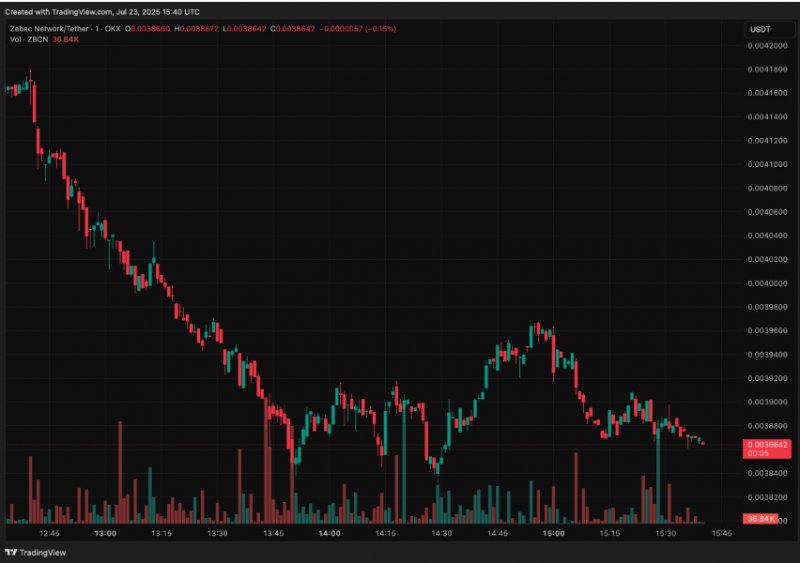The height and width of the screenshot is (563, 800).
Task: Select the 15:00 time axis label
Action: [553, 534]
